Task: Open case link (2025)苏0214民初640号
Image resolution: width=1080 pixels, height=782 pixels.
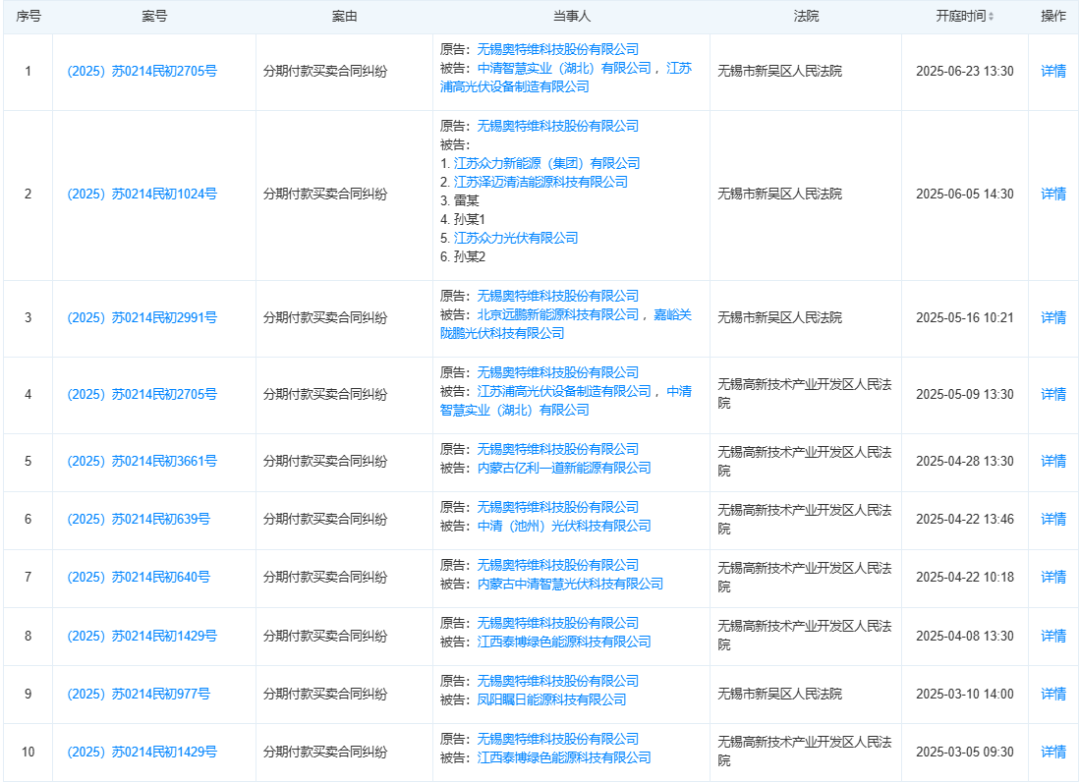Action: click(138, 577)
